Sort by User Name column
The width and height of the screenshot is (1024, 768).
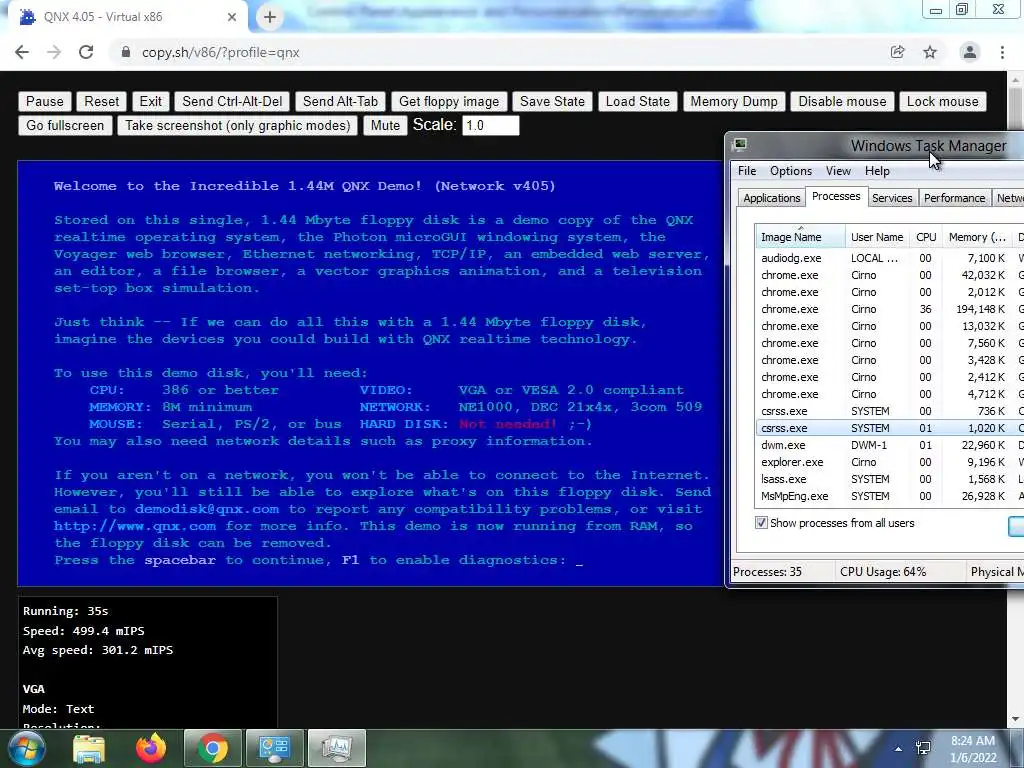(x=877, y=237)
